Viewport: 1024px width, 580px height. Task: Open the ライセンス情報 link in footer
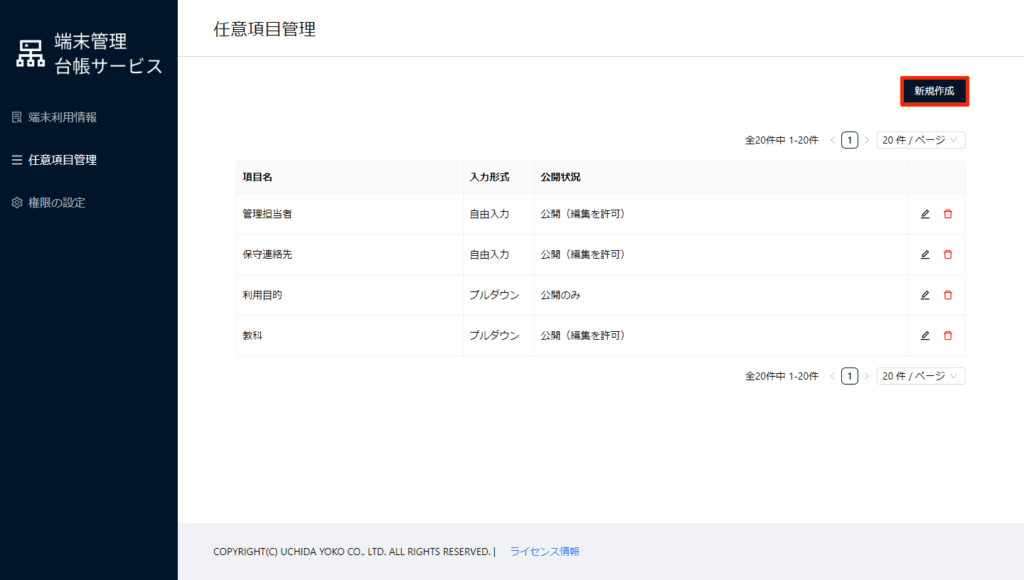(544, 551)
